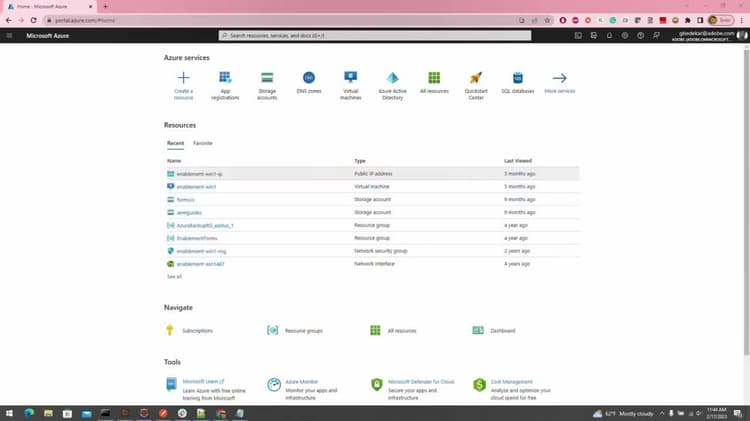Click the account avatar in the top bar
Viewport: 750px width, 421px height.
pos(742,35)
